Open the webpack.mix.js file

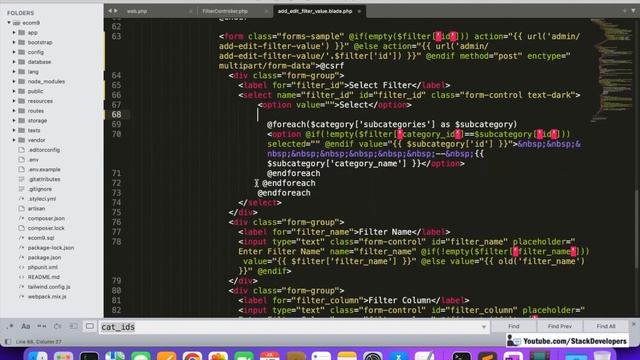[x=47, y=297]
